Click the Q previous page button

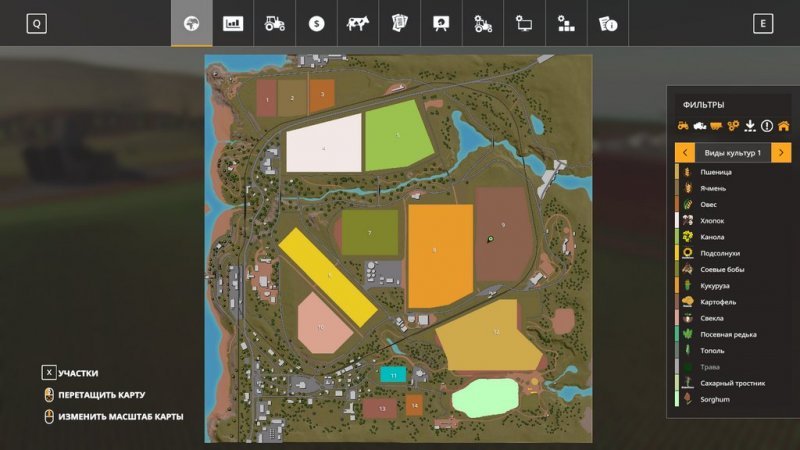click(x=37, y=23)
